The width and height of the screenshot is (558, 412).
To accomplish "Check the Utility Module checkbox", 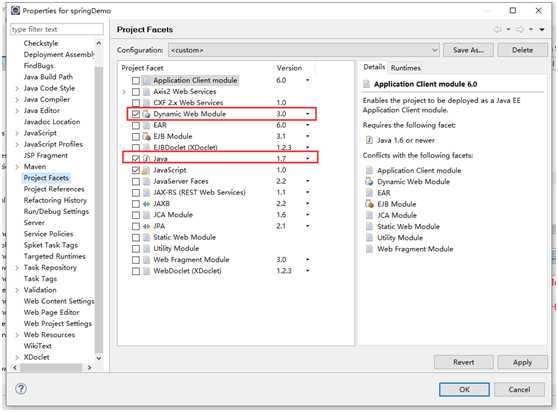I will pos(136,249).
